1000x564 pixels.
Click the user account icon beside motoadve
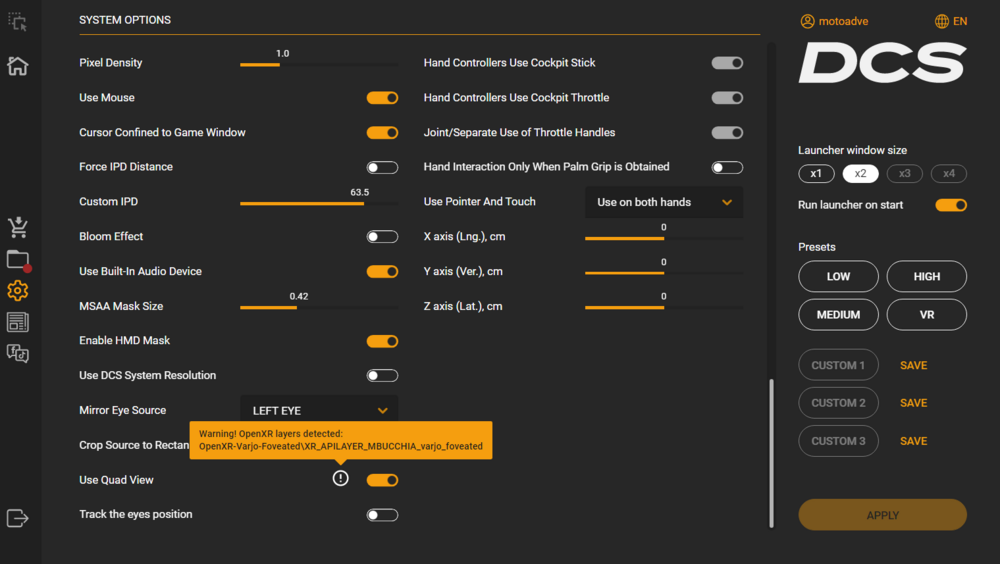coord(807,21)
